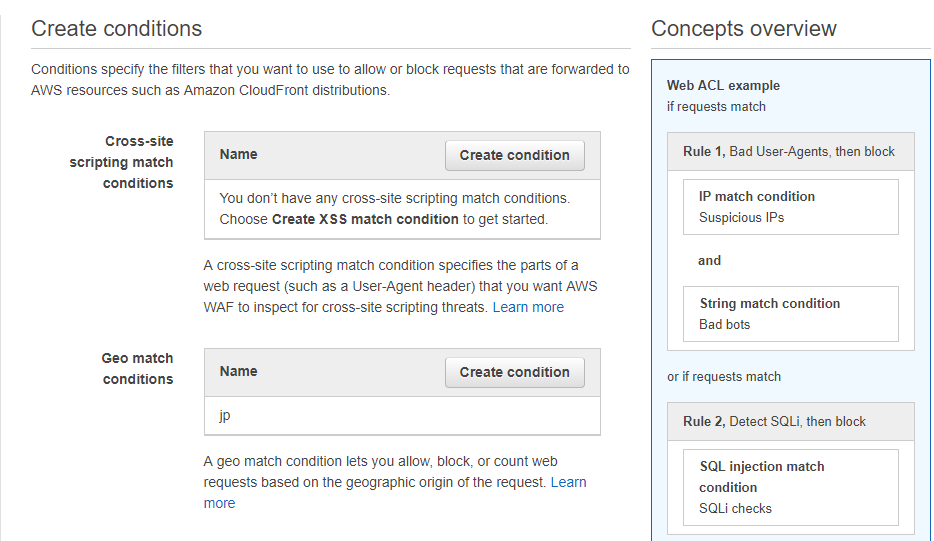Open Learn more link about cross-site scripting
This screenshot has height=541, width=934.
click(528, 307)
